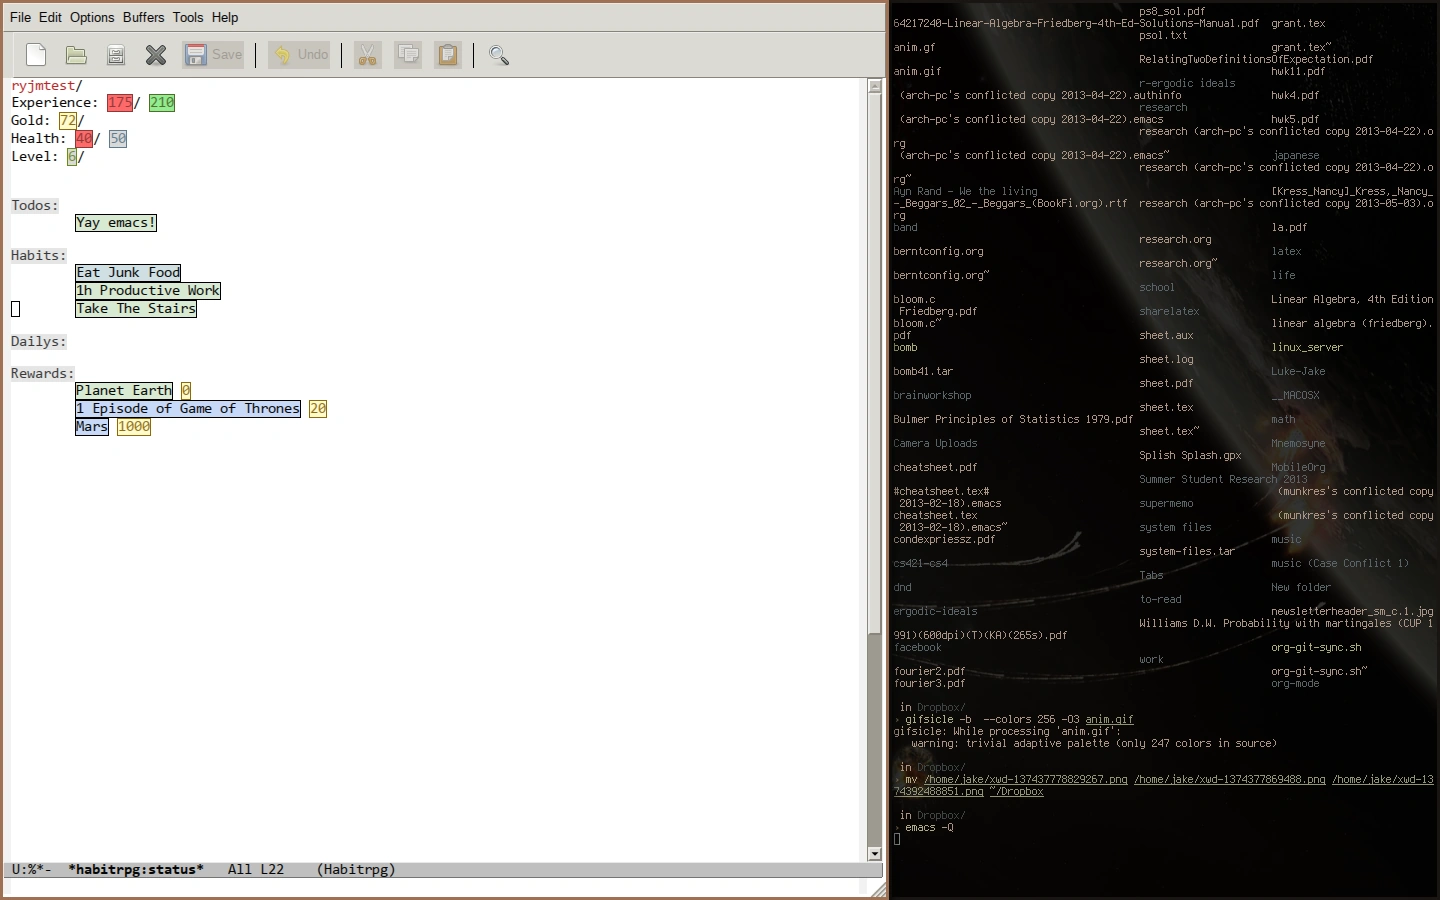Open a file with the Emacs folder icon

click(x=76, y=55)
